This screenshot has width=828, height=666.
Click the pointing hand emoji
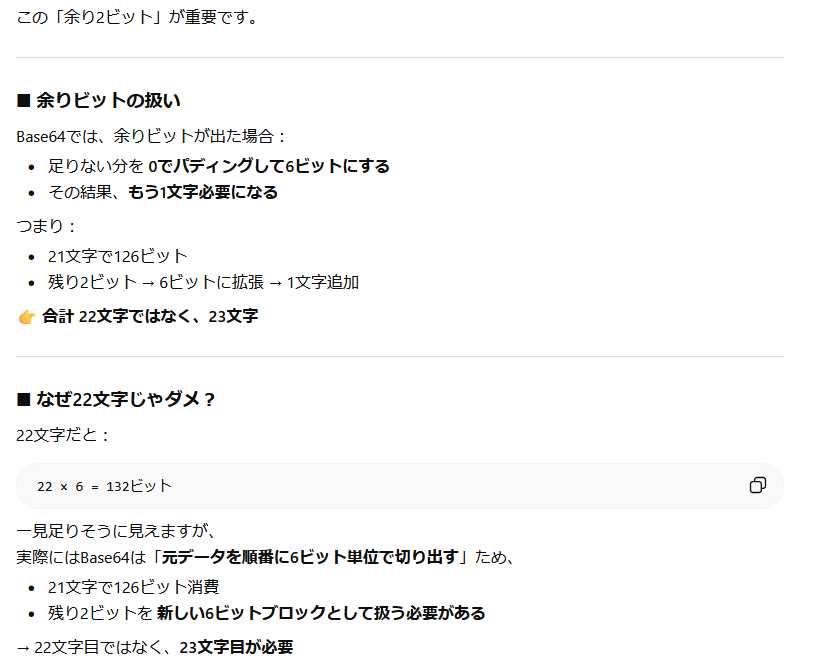27,317
